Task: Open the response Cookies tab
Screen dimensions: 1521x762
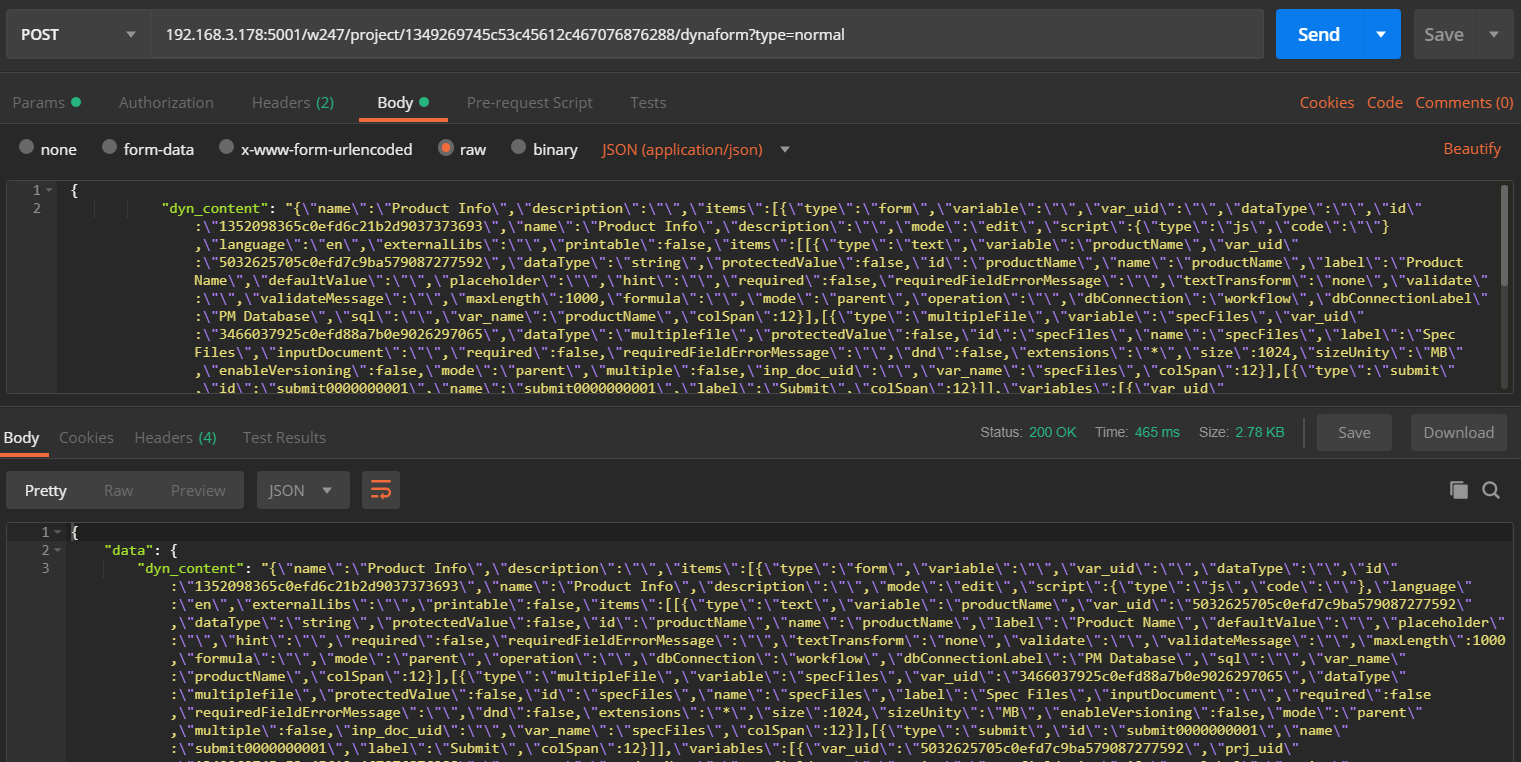Action: [86, 437]
